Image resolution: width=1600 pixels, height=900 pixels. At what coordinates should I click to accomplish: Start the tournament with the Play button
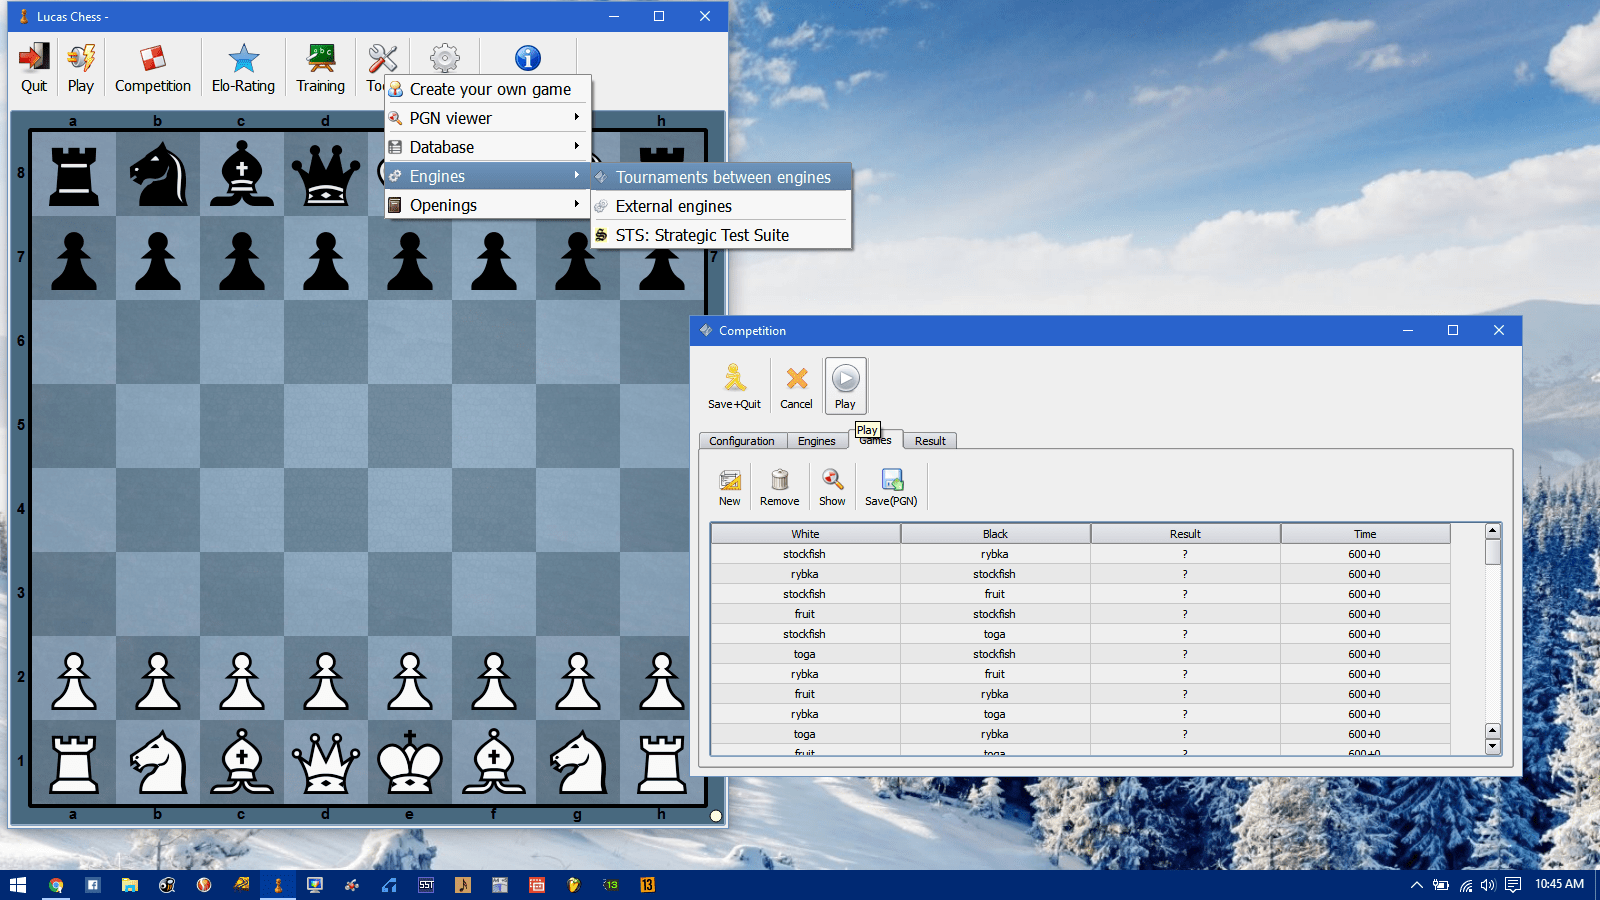pyautogui.click(x=845, y=386)
